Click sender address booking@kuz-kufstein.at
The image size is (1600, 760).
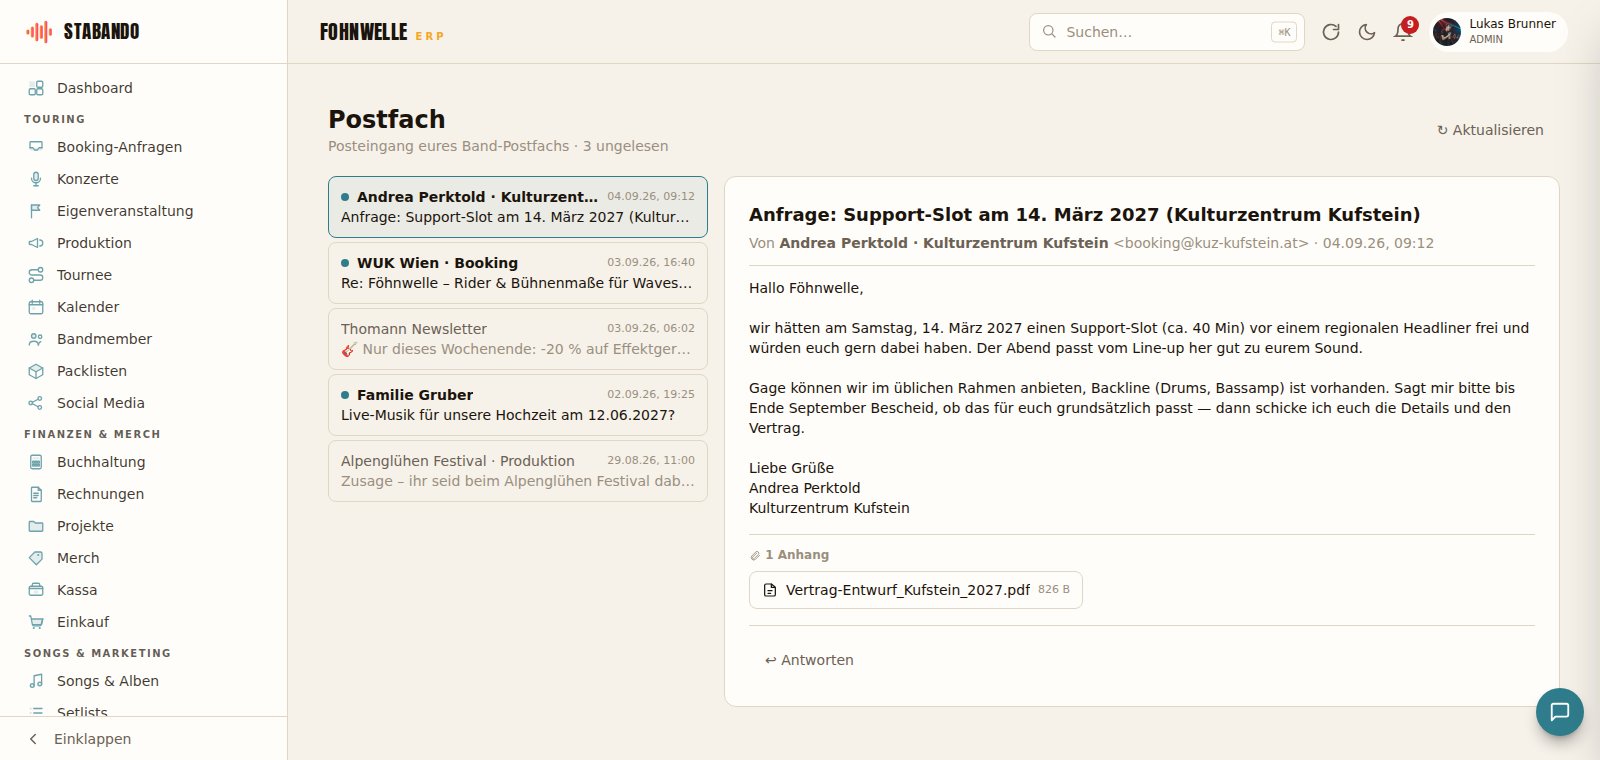click(1211, 243)
